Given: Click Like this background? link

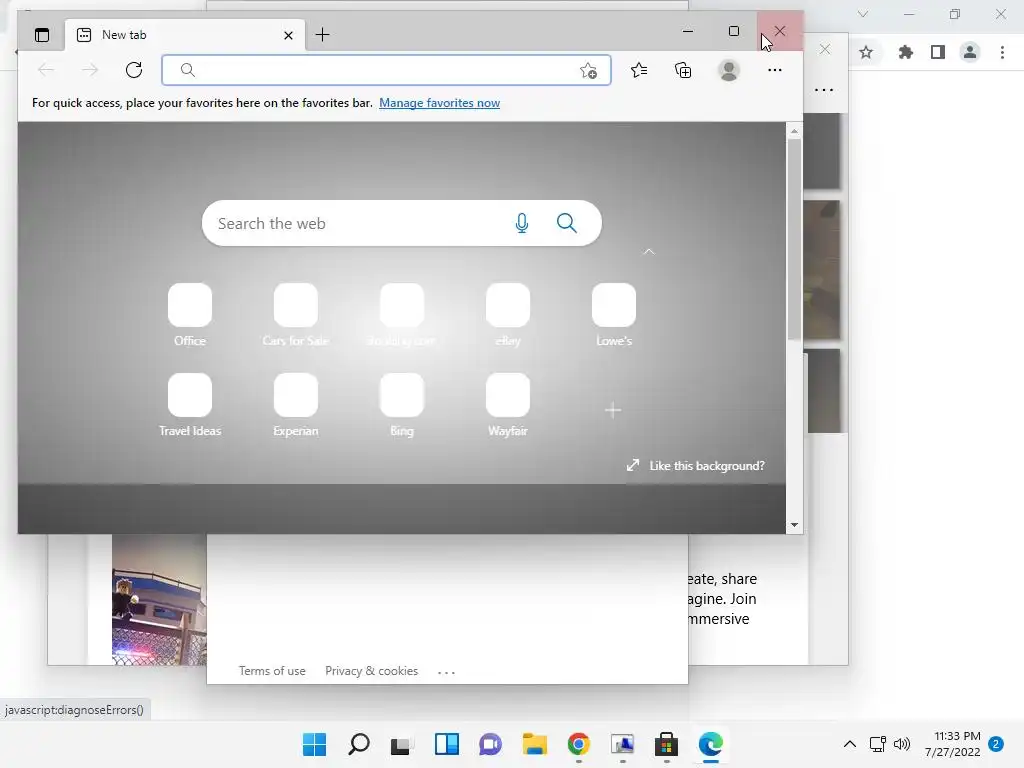Looking at the screenshot, I should click(x=696, y=466).
